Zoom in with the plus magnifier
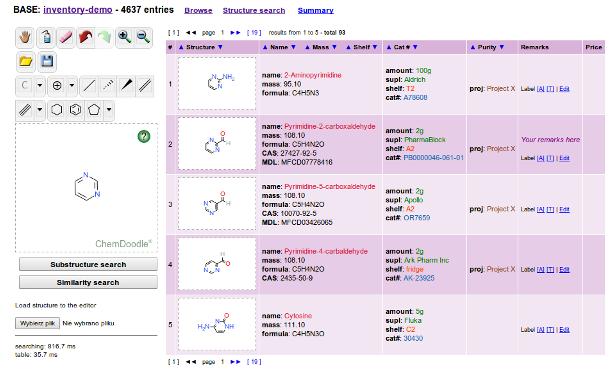The width and height of the screenshot is (610, 375). (x=124, y=37)
